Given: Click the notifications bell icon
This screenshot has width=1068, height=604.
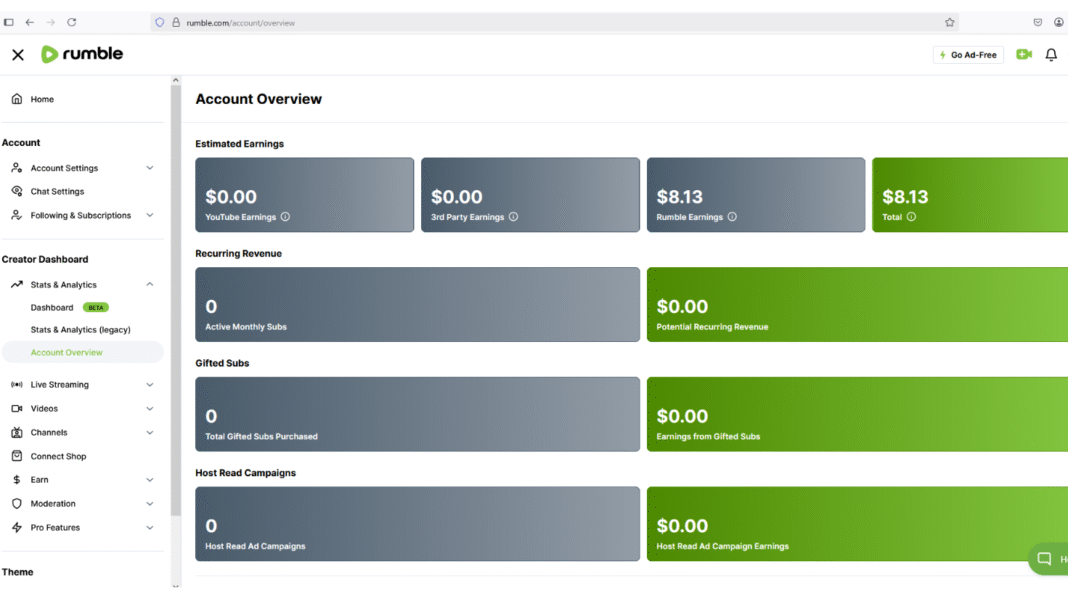Looking at the screenshot, I should [1051, 54].
